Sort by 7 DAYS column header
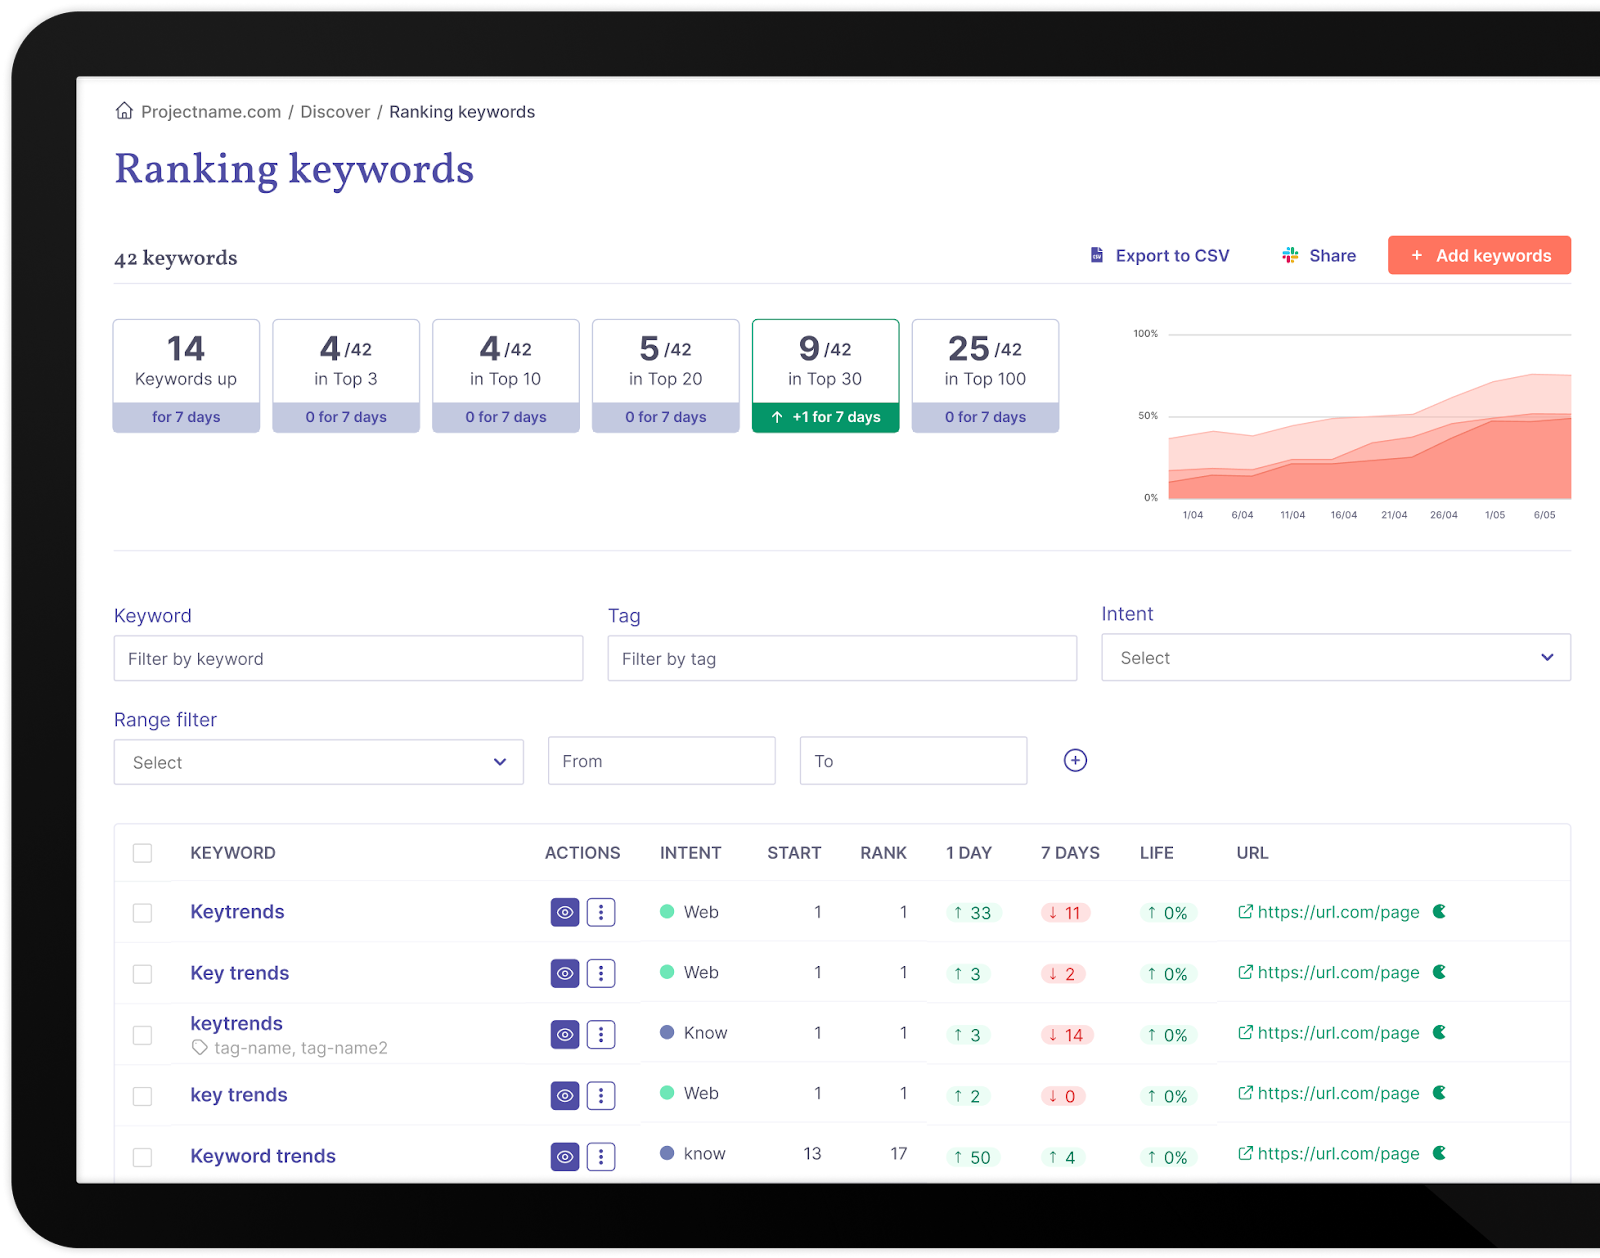Image resolution: width=1600 pixels, height=1258 pixels. tap(1070, 853)
